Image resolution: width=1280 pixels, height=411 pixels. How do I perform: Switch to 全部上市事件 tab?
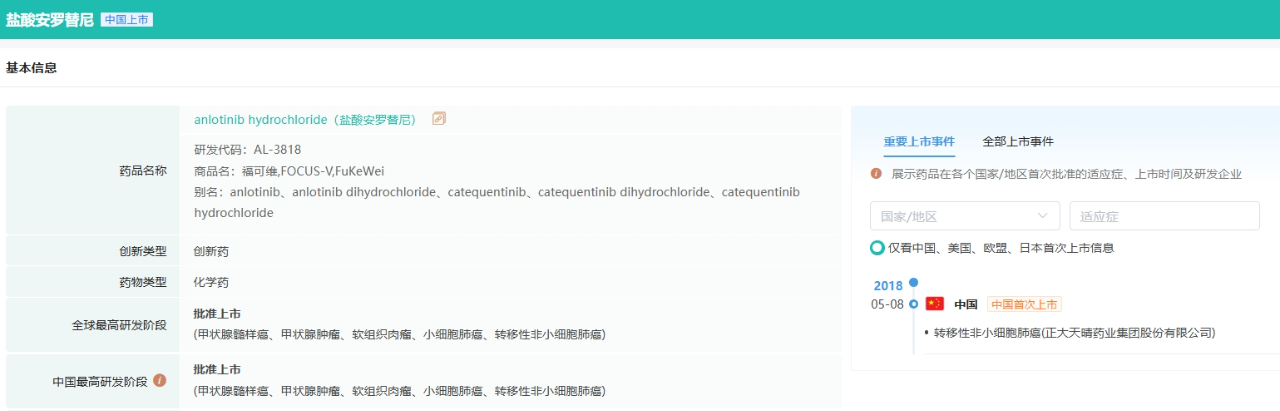click(x=1018, y=142)
